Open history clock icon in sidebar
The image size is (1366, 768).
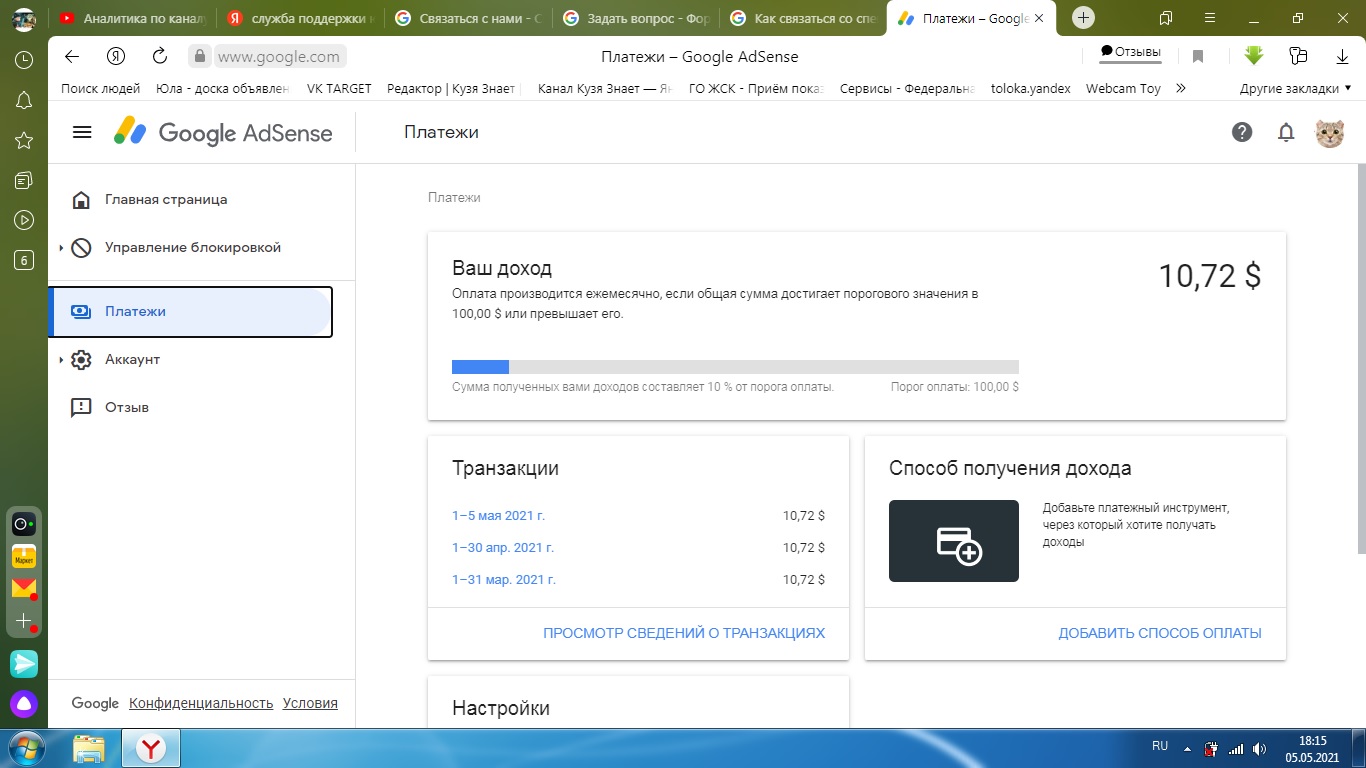(24, 60)
